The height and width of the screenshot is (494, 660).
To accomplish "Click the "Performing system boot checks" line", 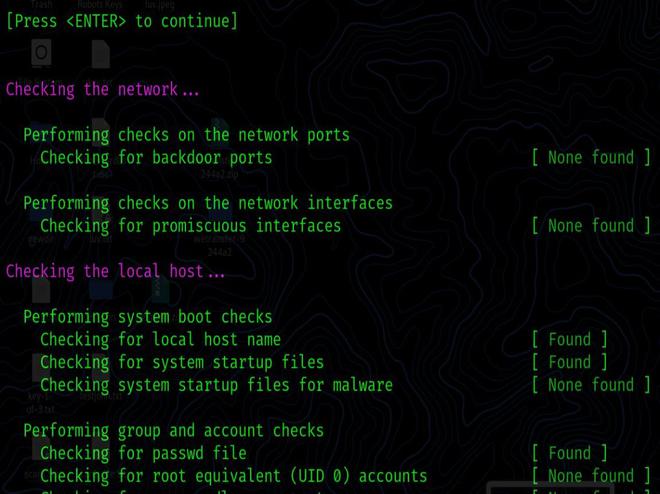I will tap(148, 317).
